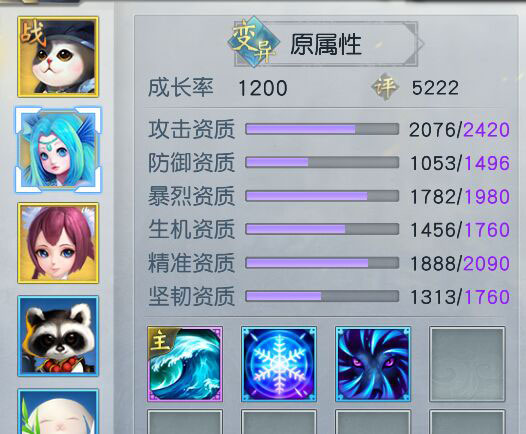
Task: Open the dark wolf eyes skill icon
Action: click(x=373, y=364)
